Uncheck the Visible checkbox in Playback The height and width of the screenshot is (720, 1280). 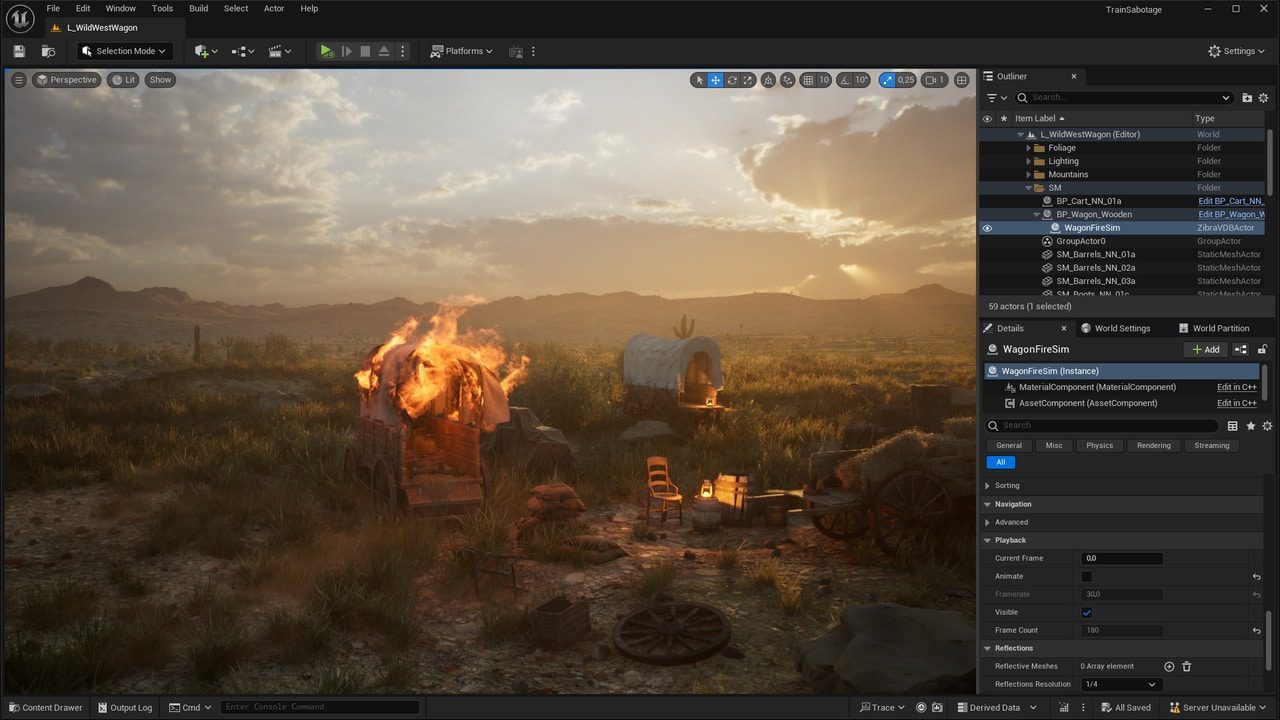pyautogui.click(x=1087, y=612)
